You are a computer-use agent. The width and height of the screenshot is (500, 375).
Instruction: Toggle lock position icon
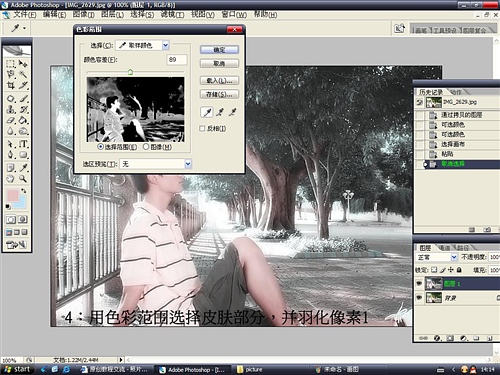(x=451, y=270)
